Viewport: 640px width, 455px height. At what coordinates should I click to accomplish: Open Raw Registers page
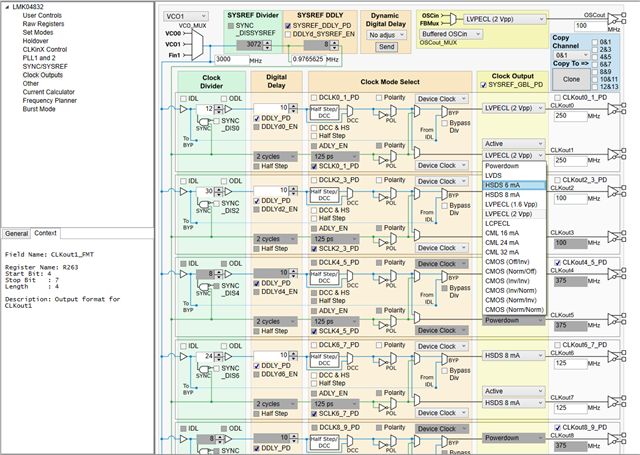(x=43, y=24)
